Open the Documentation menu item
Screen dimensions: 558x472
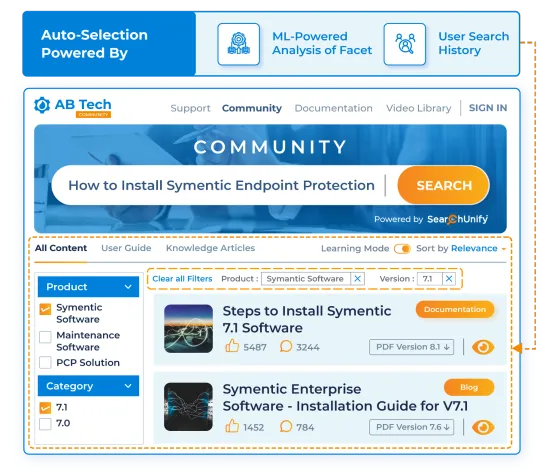(333, 108)
